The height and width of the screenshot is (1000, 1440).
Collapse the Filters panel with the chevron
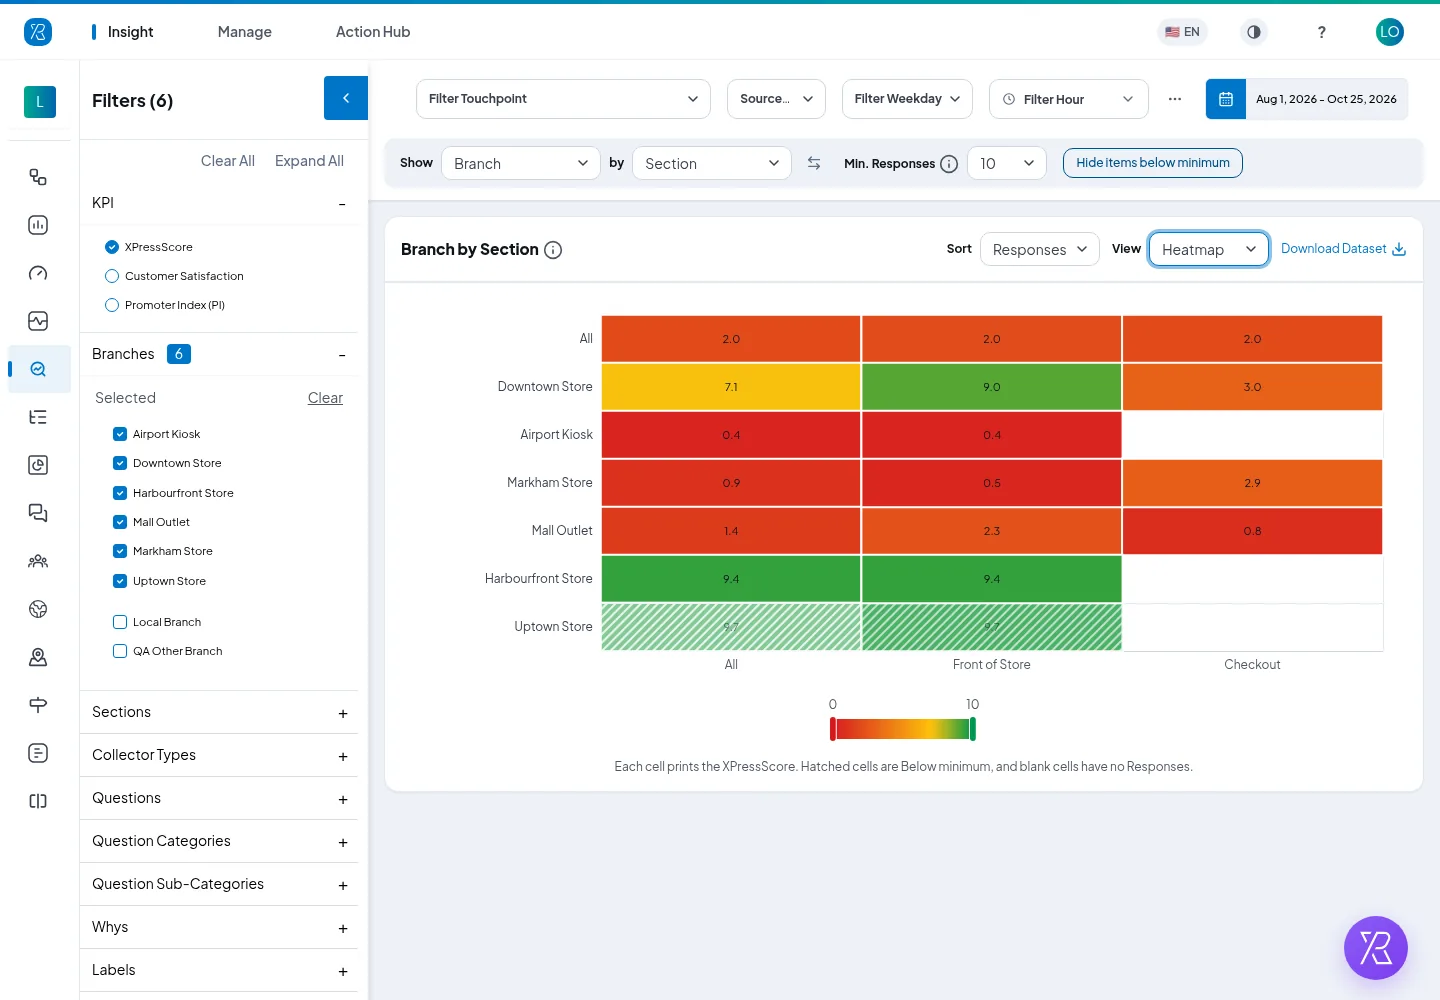tap(346, 98)
